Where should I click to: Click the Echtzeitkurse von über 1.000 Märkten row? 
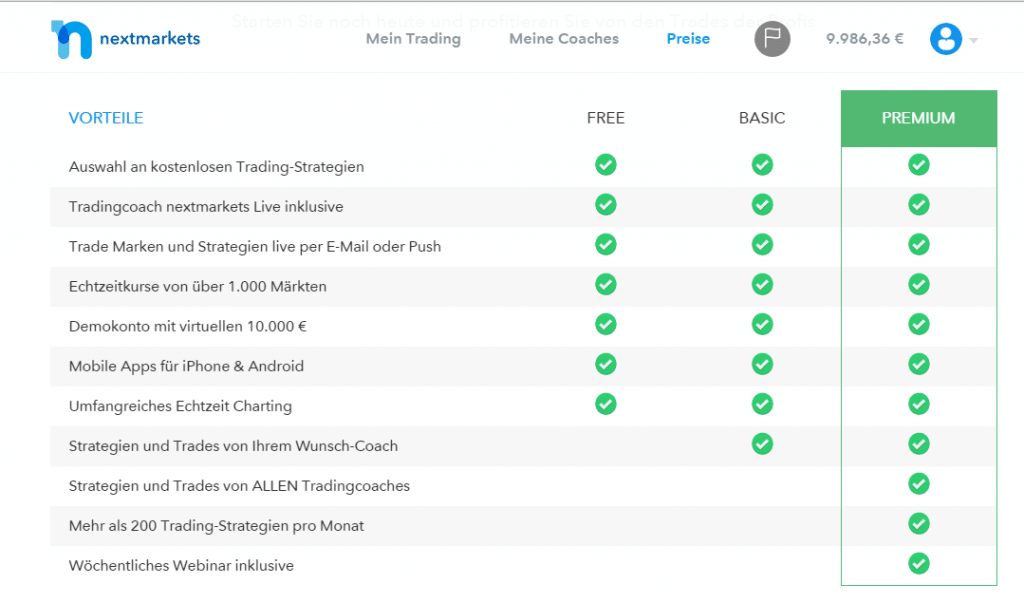click(x=198, y=286)
